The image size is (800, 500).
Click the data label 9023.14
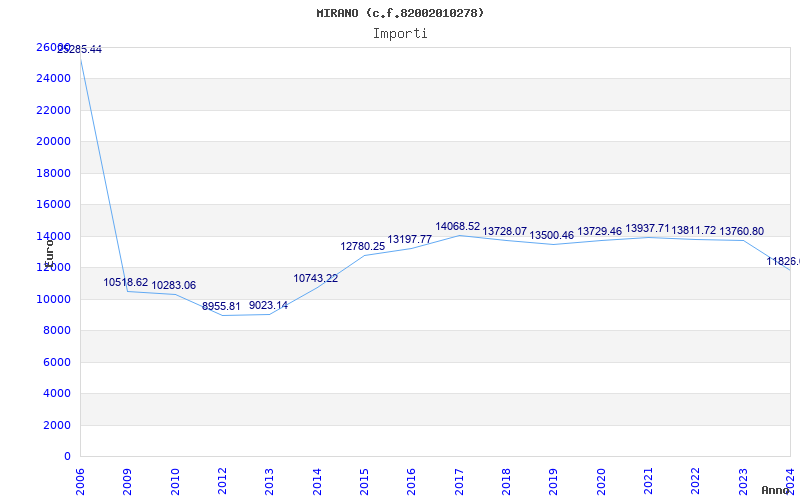[x=268, y=305]
